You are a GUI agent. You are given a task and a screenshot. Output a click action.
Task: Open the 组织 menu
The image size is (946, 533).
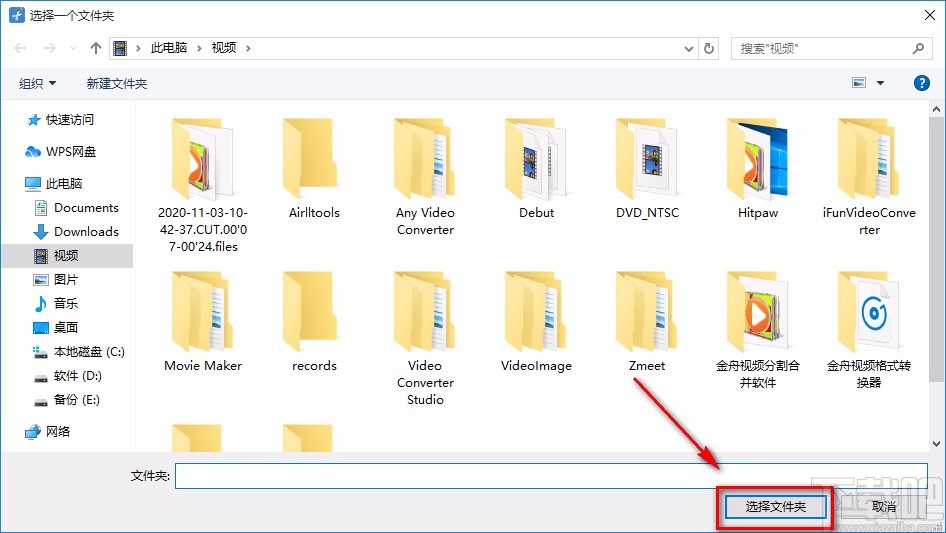click(x=37, y=83)
